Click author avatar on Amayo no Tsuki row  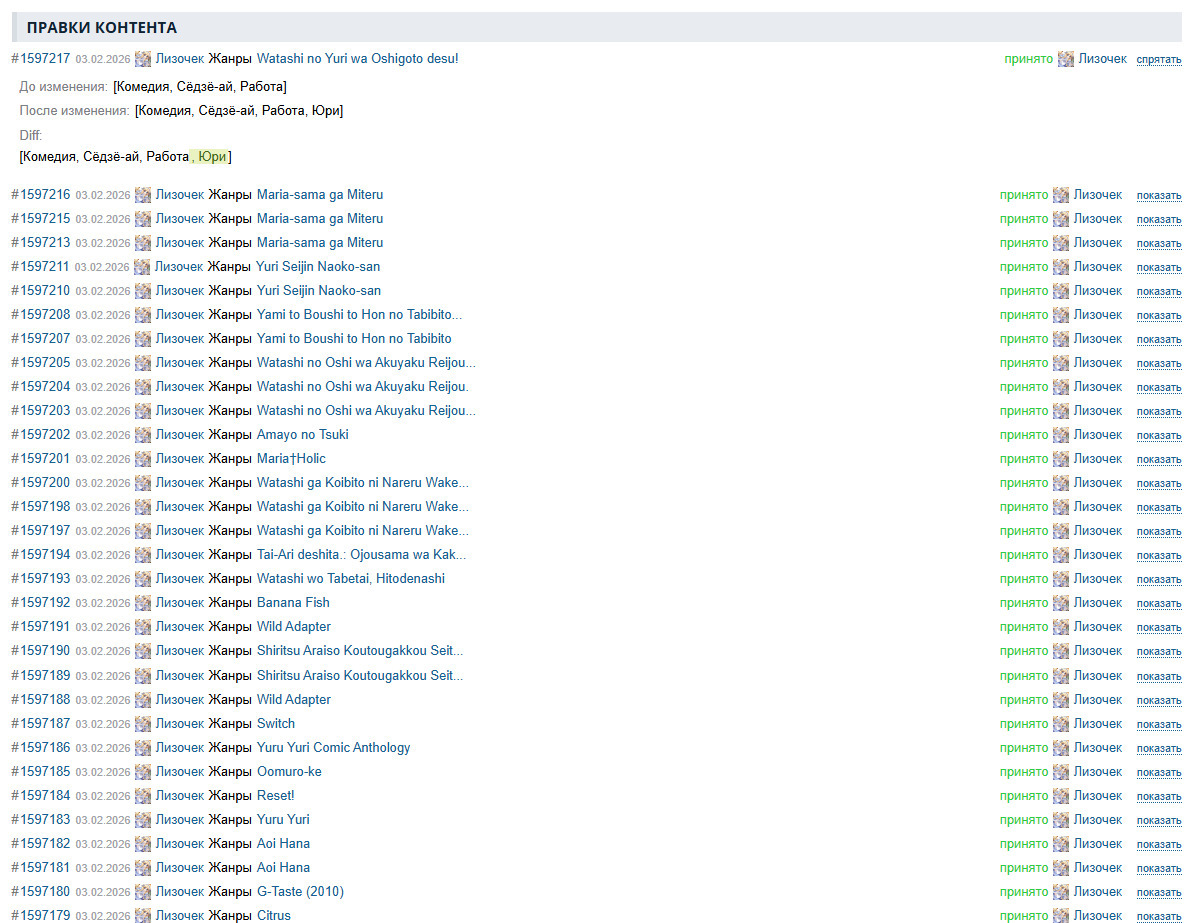tap(143, 435)
